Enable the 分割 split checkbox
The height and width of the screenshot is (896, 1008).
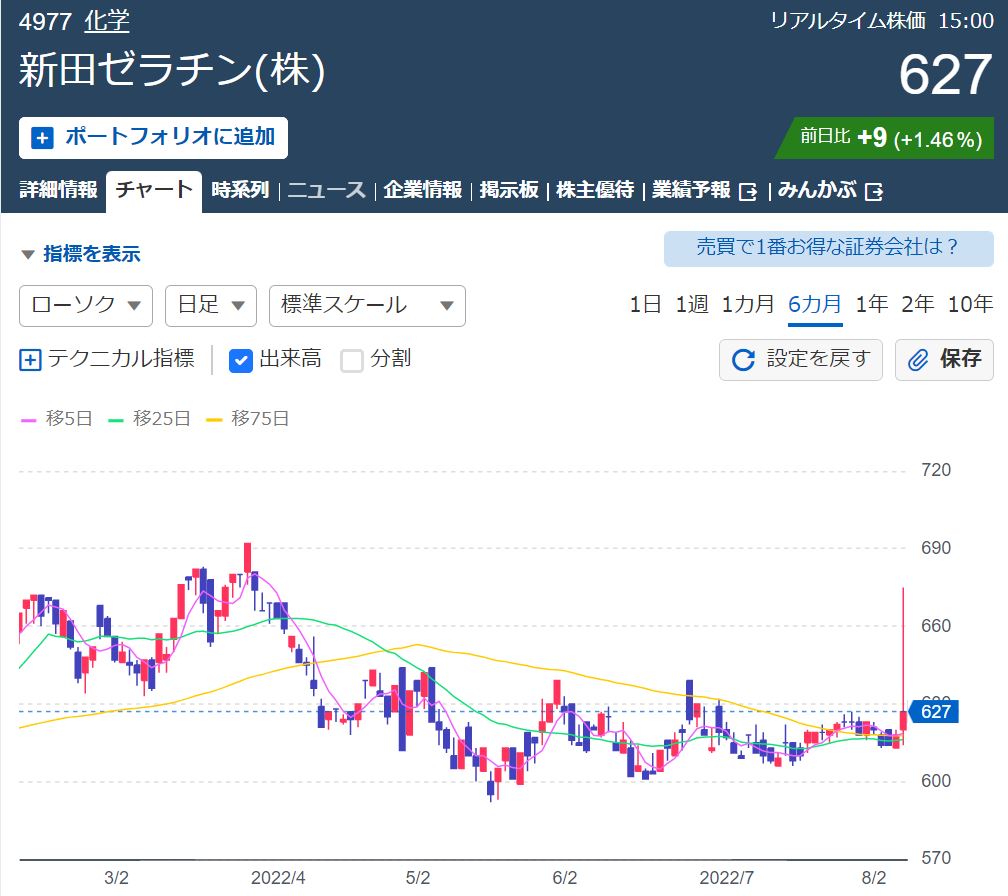pyautogui.click(x=352, y=361)
